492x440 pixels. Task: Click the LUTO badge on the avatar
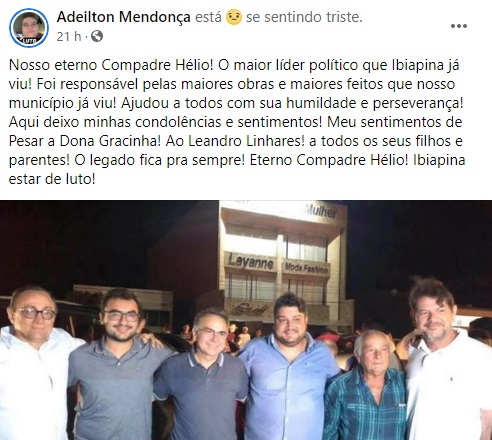pyautogui.click(x=29, y=41)
